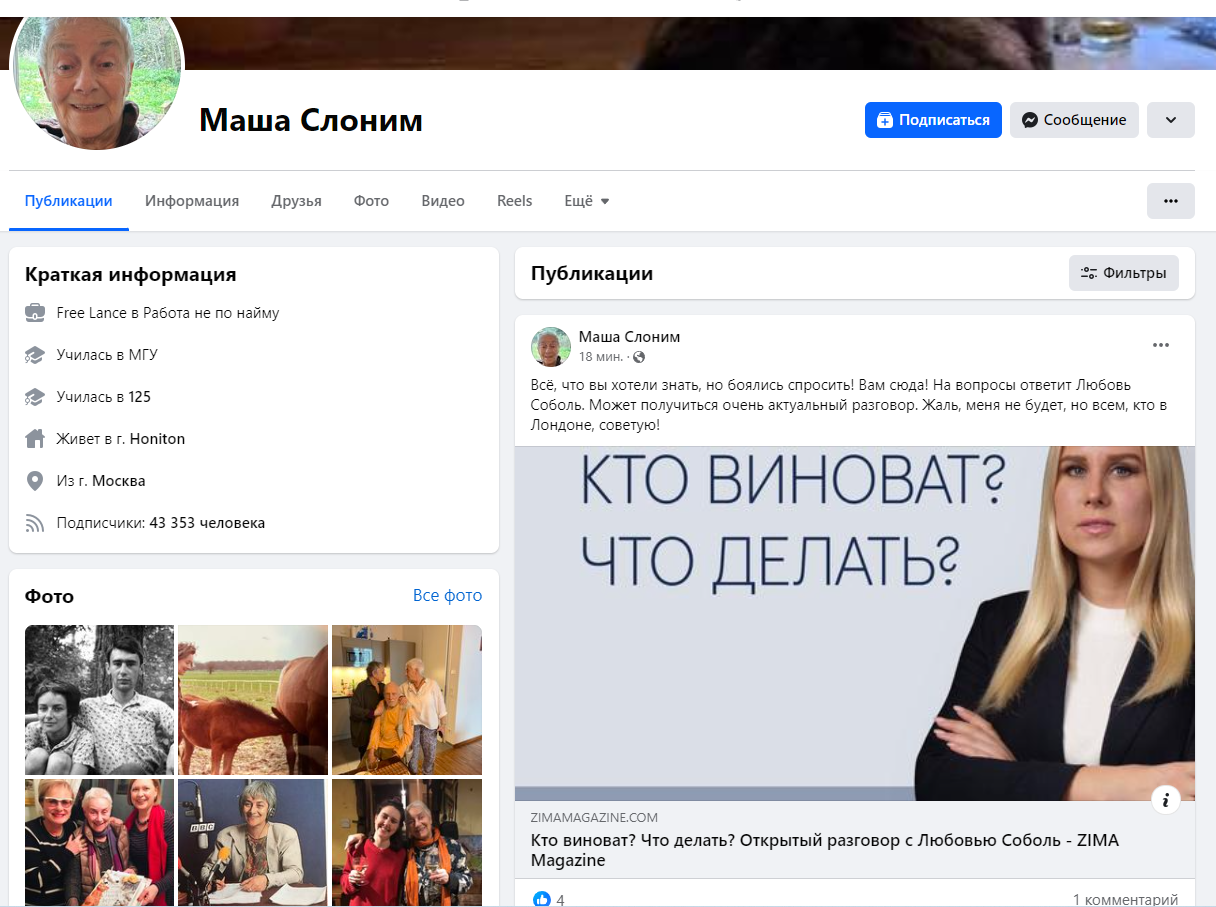Open the post's three-dots options menu
The width and height of the screenshot is (1216, 907).
click(1161, 345)
